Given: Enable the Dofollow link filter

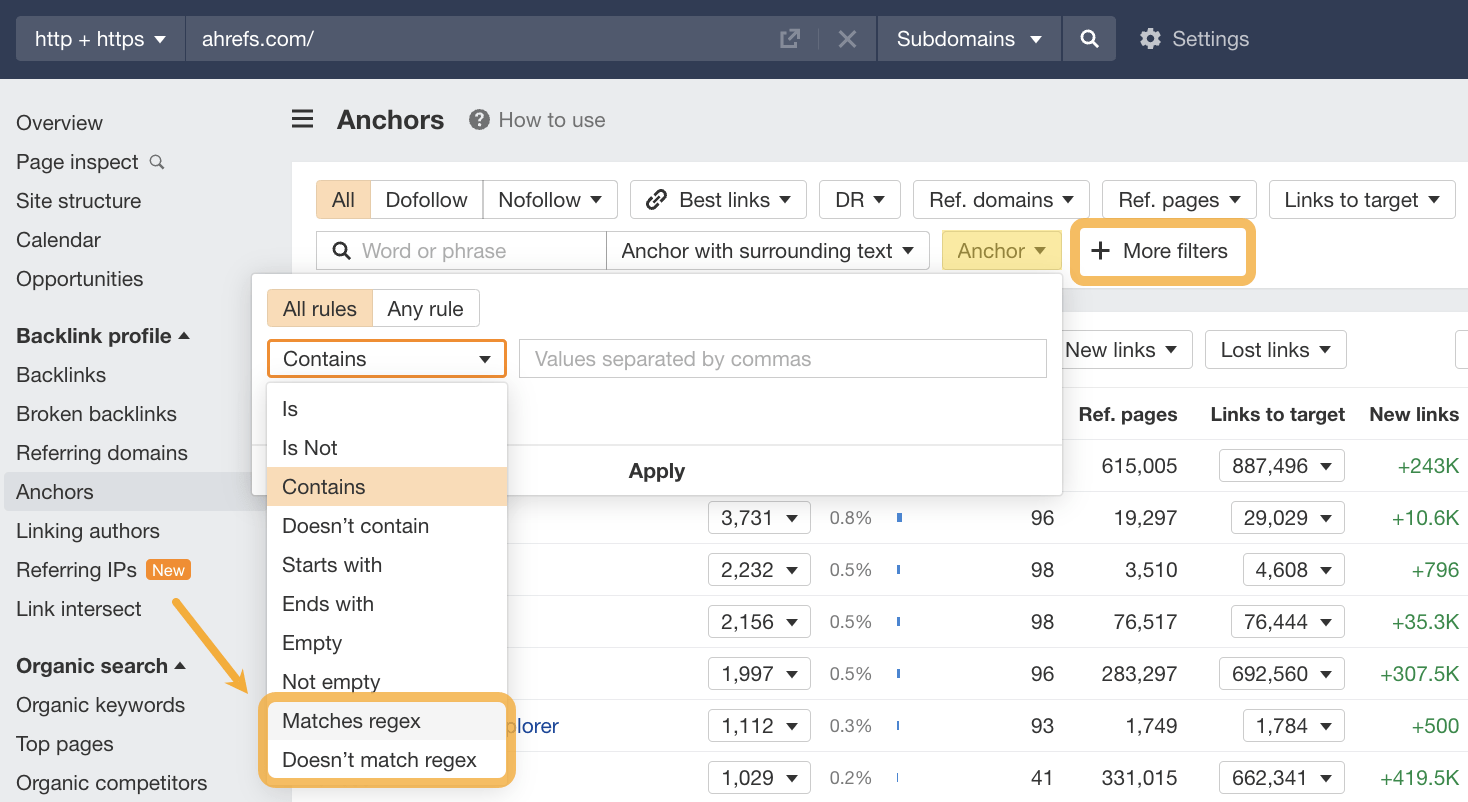Looking at the screenshot, I should [426, 200].
